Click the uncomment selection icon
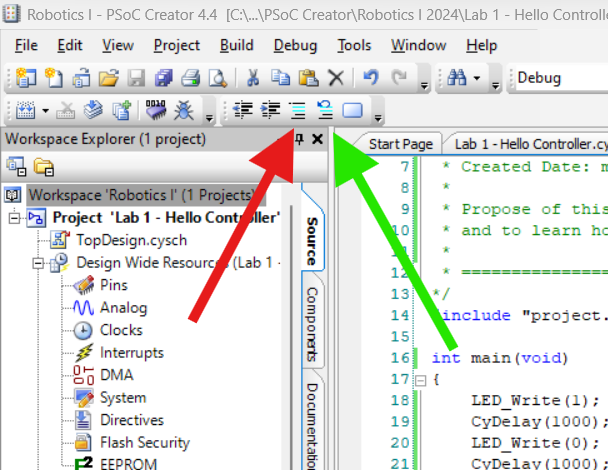This screenshot has height=470, width=608. (x=325, y=110)
